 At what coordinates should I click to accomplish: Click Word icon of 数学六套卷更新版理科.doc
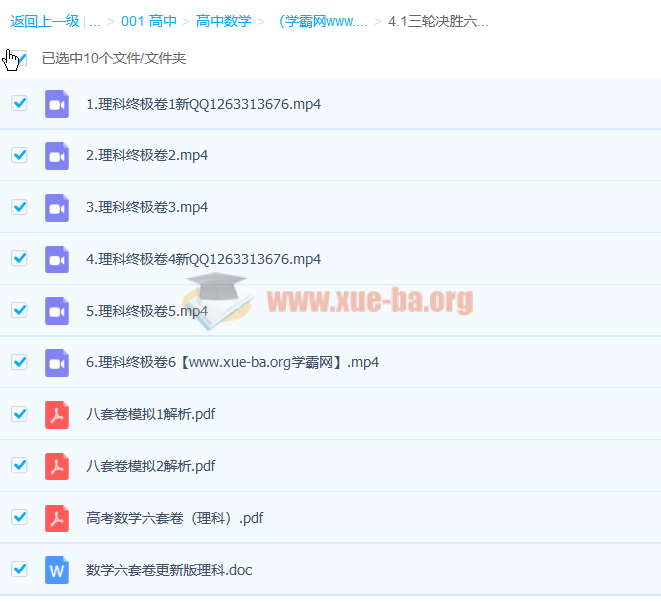click(x=57, y=570)
